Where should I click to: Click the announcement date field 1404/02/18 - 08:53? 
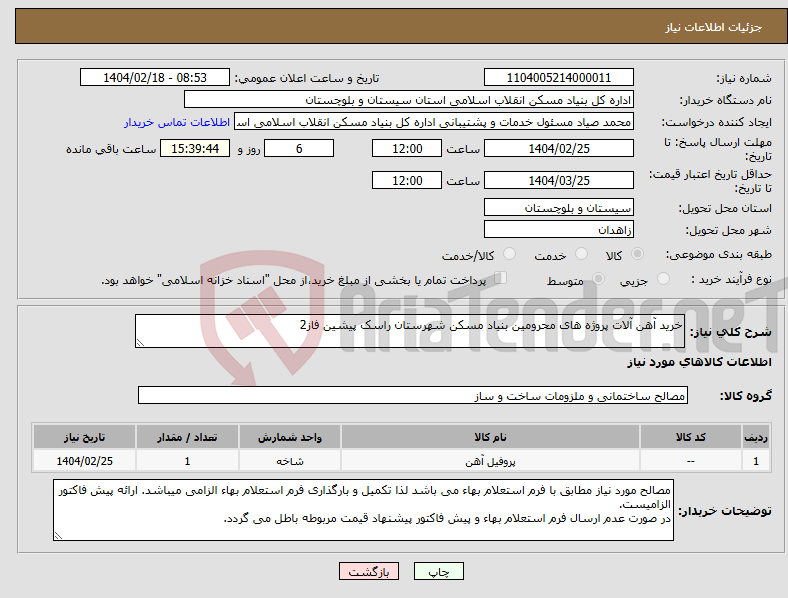[x=155, y=78]
